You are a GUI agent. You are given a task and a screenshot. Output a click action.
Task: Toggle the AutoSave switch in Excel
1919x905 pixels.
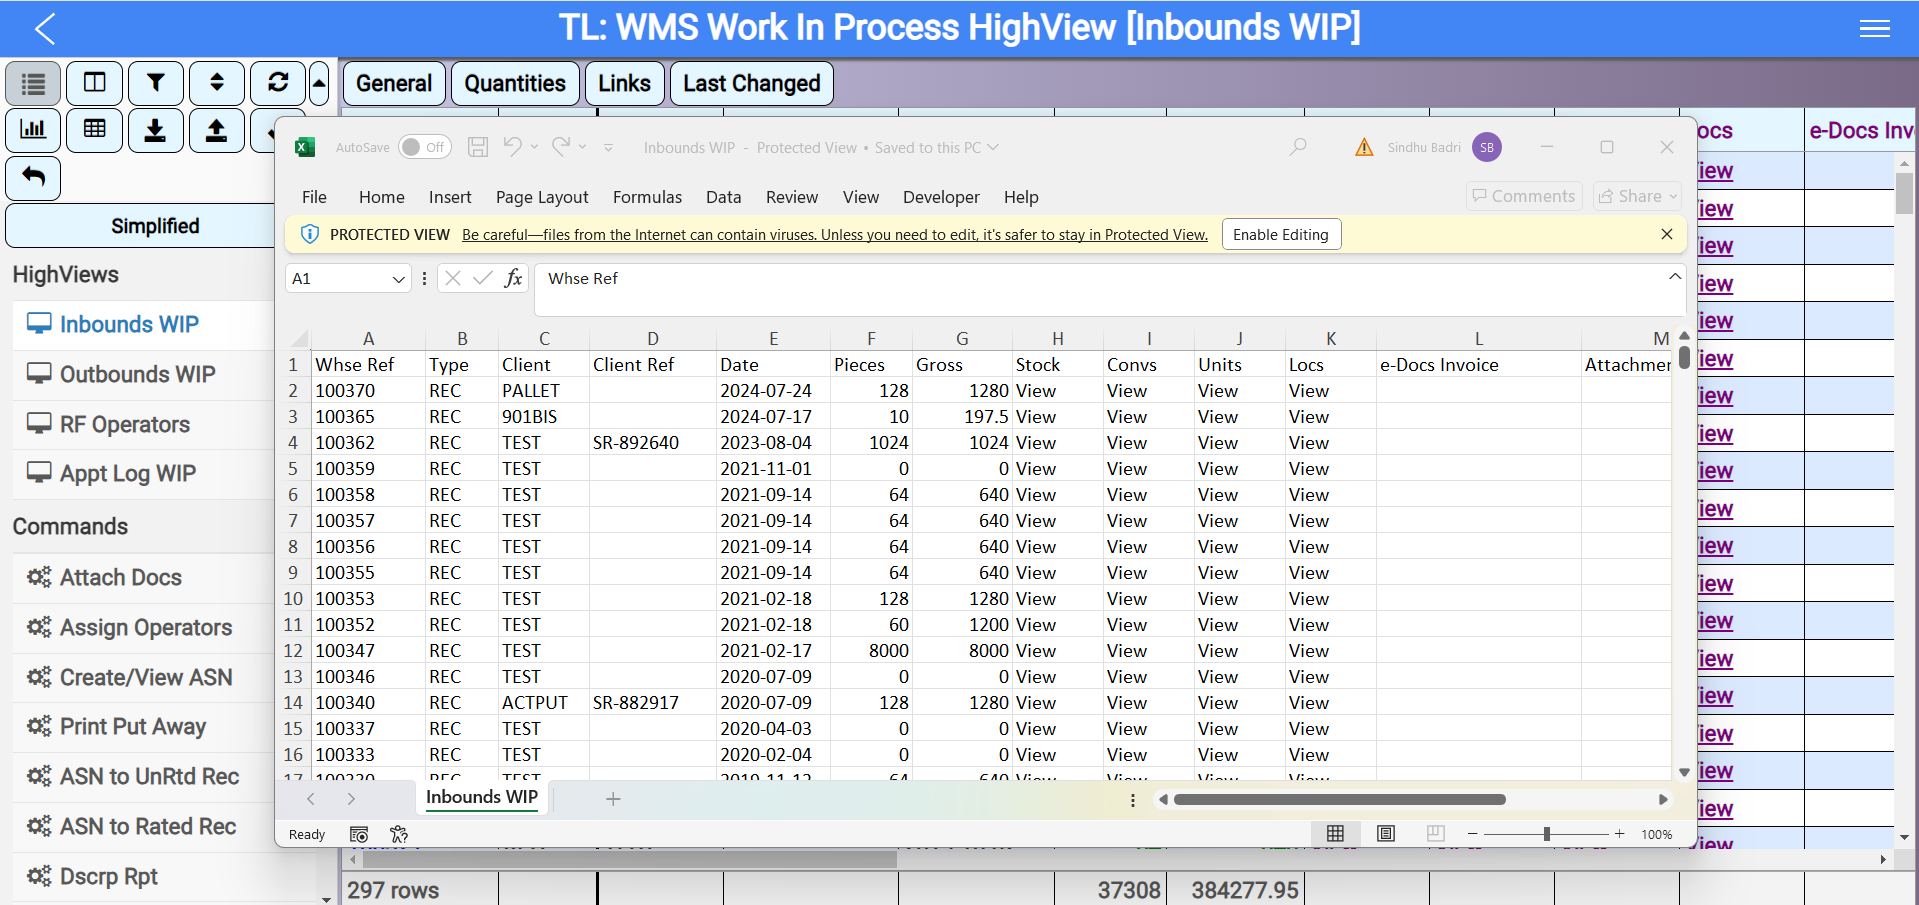click(x=424, y=147)
